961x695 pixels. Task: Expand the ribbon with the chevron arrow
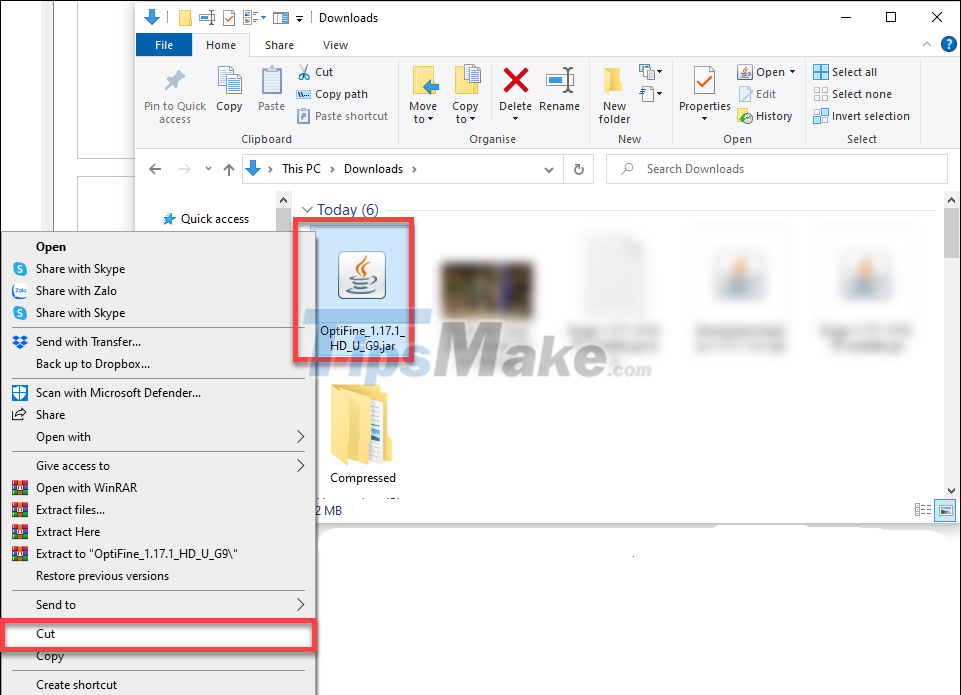[926, 44]
